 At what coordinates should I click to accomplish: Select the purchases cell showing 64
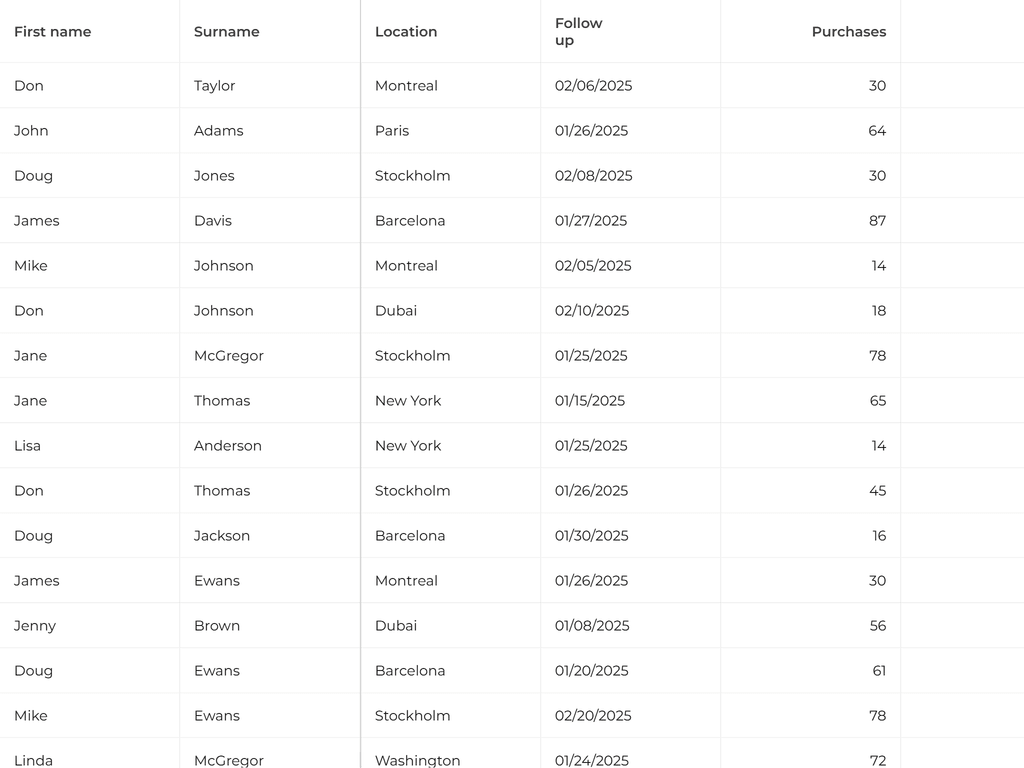point(877,131)
